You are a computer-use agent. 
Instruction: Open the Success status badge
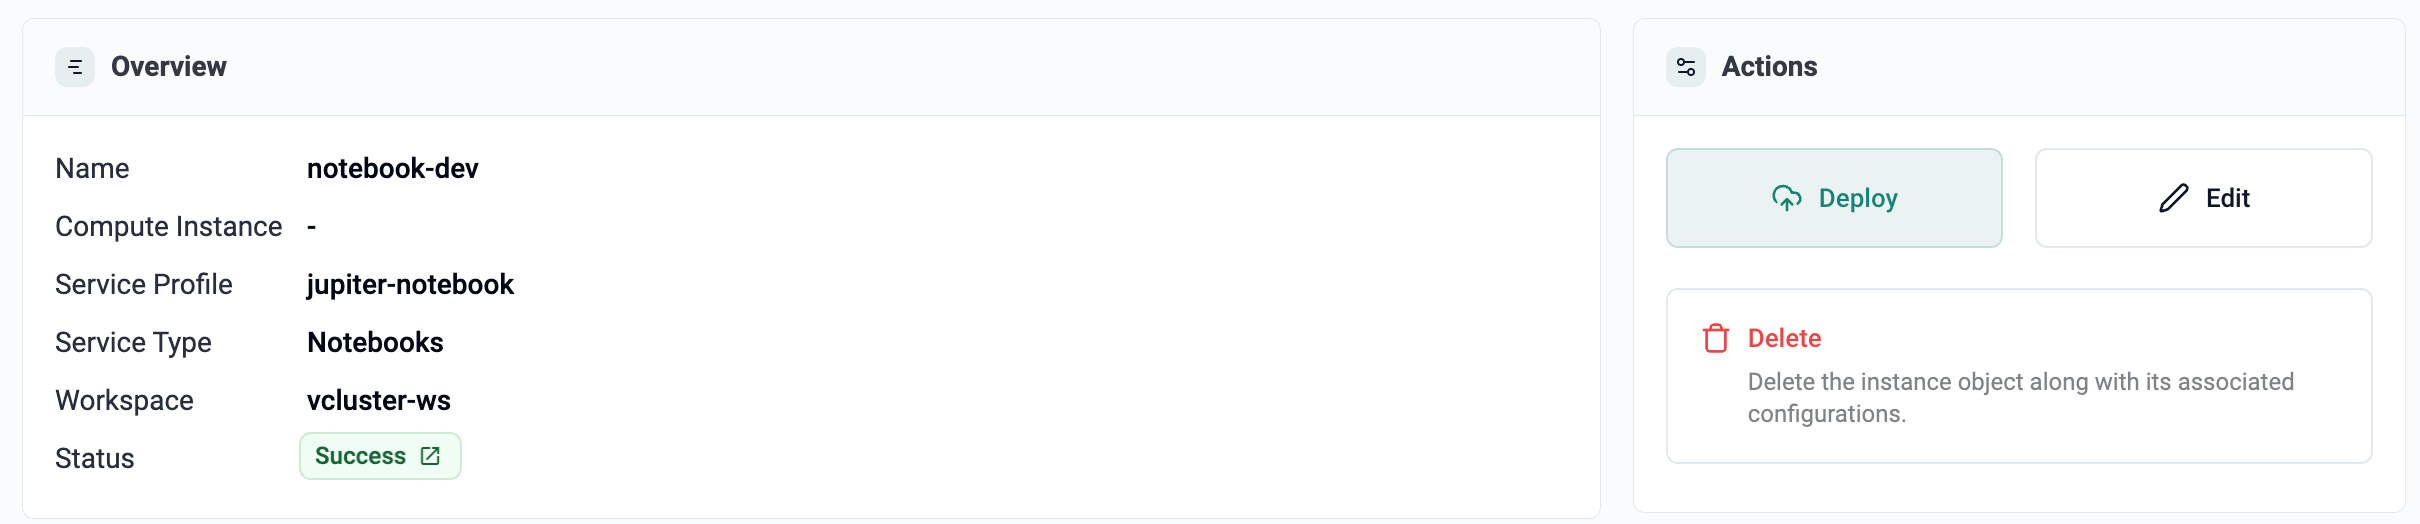[380, 456]
